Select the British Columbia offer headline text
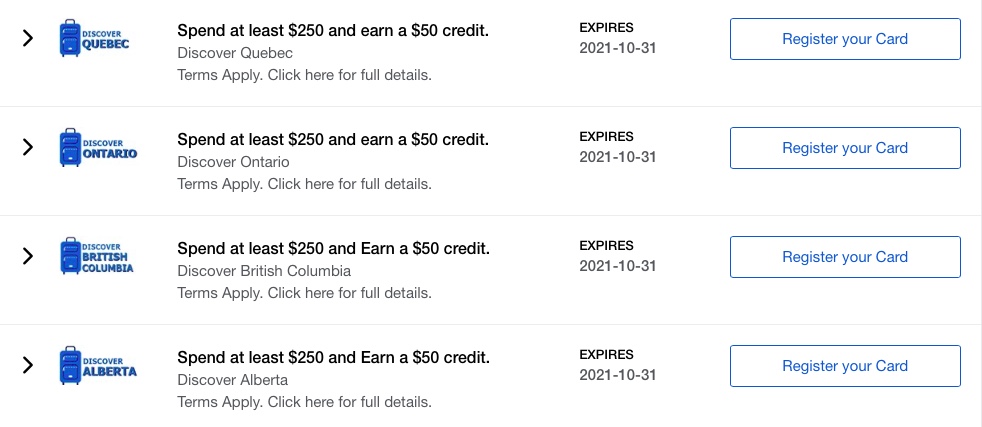The image size is (982, 427). [333, 248]
